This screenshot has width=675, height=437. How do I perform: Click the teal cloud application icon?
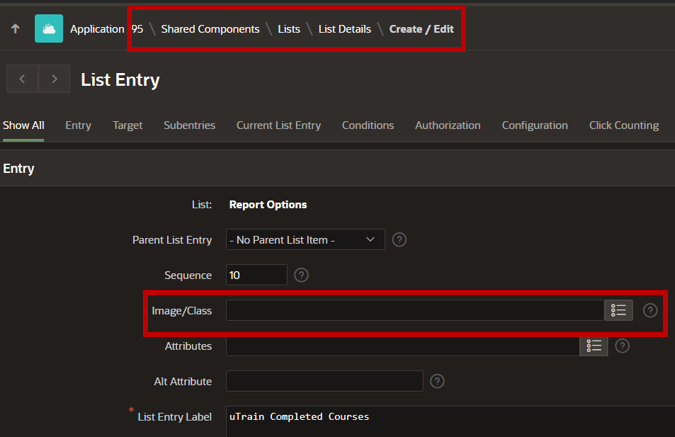pyautogui.click(x=49, y=29)
